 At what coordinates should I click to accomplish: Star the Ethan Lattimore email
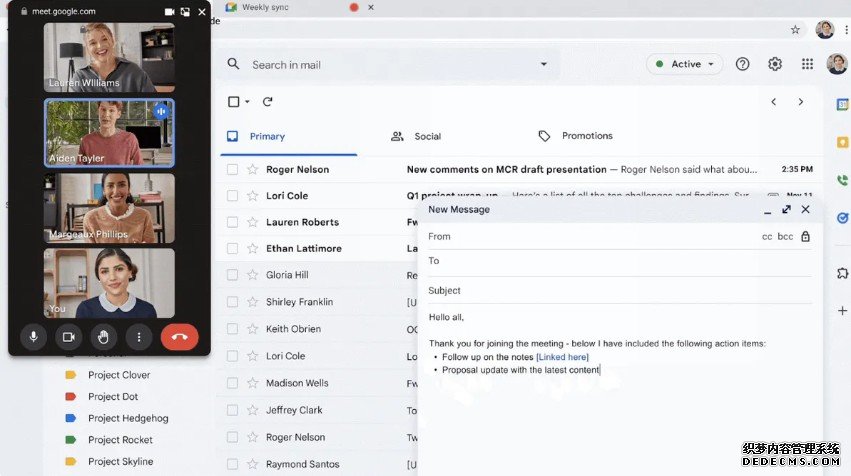(252, 249)
